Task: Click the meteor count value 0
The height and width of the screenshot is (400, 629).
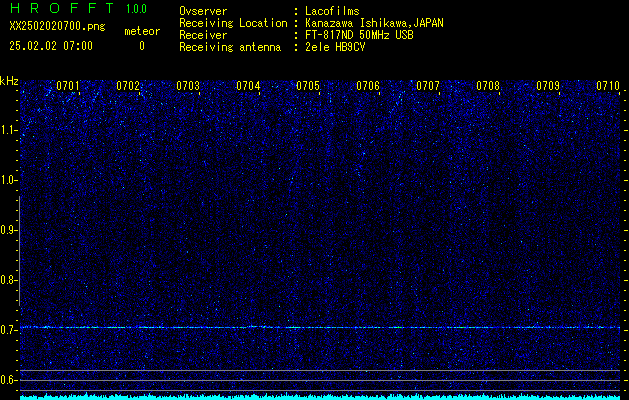Action: click(x=142, y=46)
